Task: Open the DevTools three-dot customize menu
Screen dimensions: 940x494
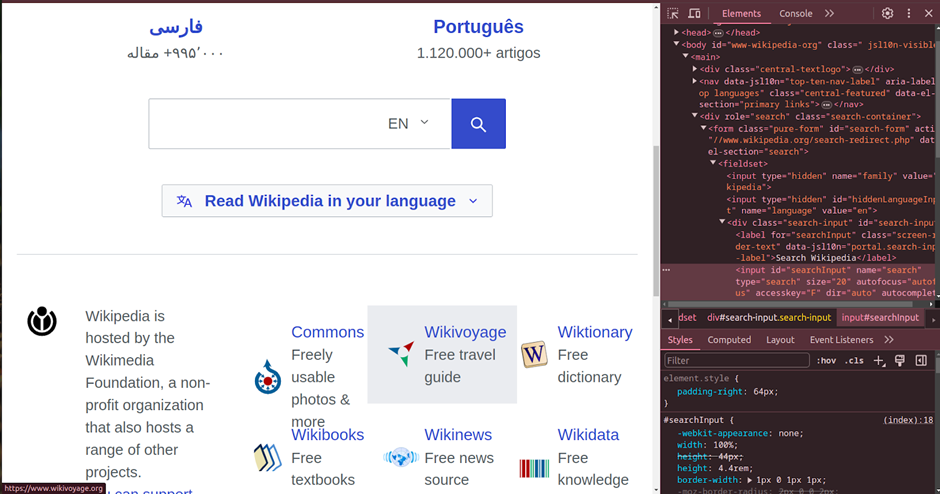Action: (x=909, y=13)
